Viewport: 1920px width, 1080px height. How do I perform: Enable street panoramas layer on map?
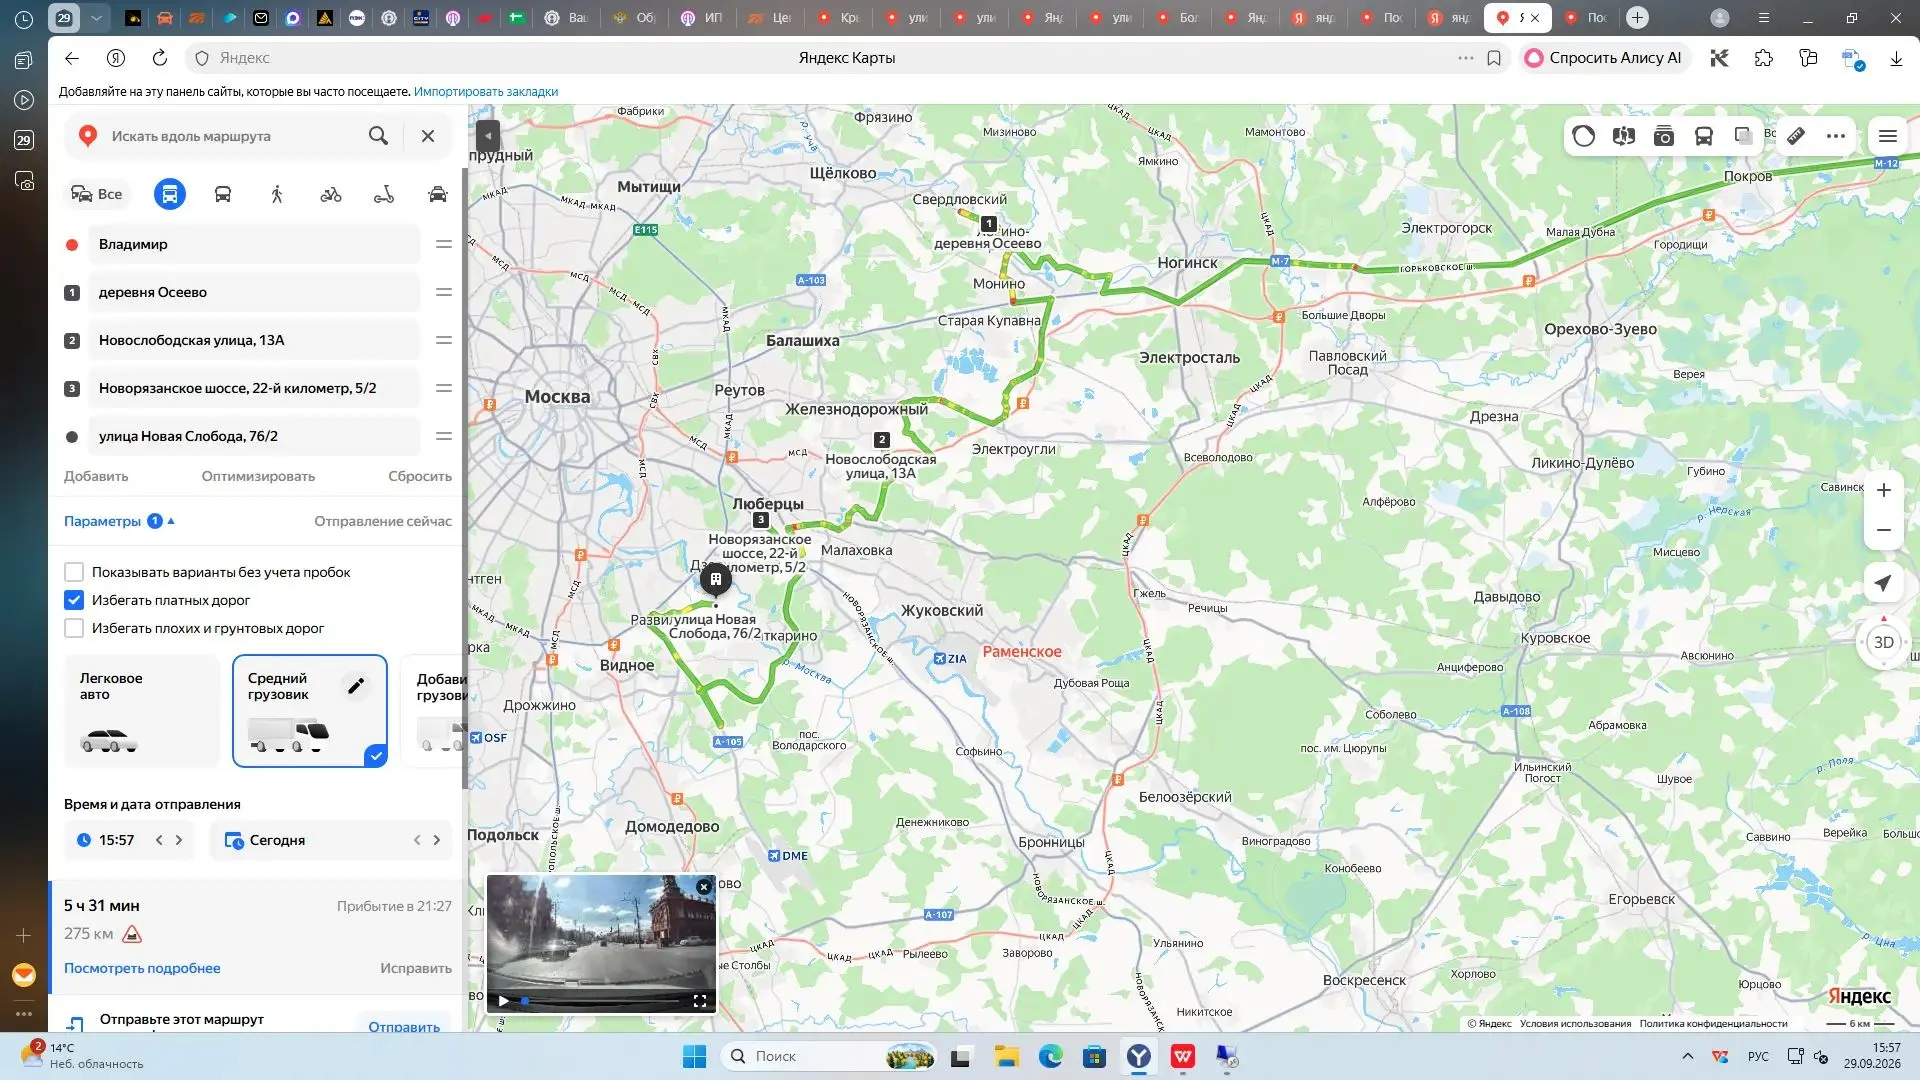click(x=1624, y=136)
